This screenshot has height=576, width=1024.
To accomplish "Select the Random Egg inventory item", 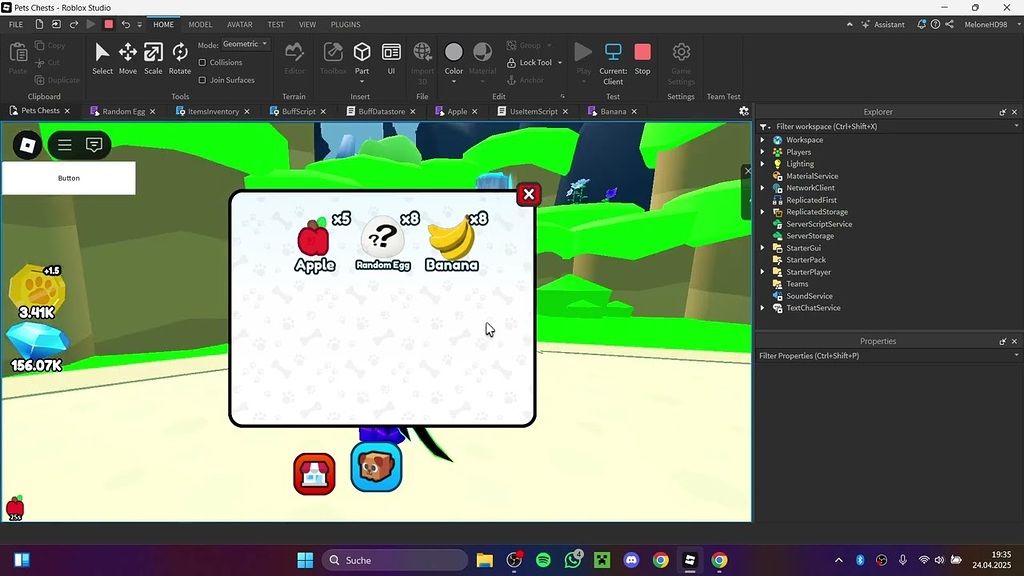I will click(x=383, y=242).
